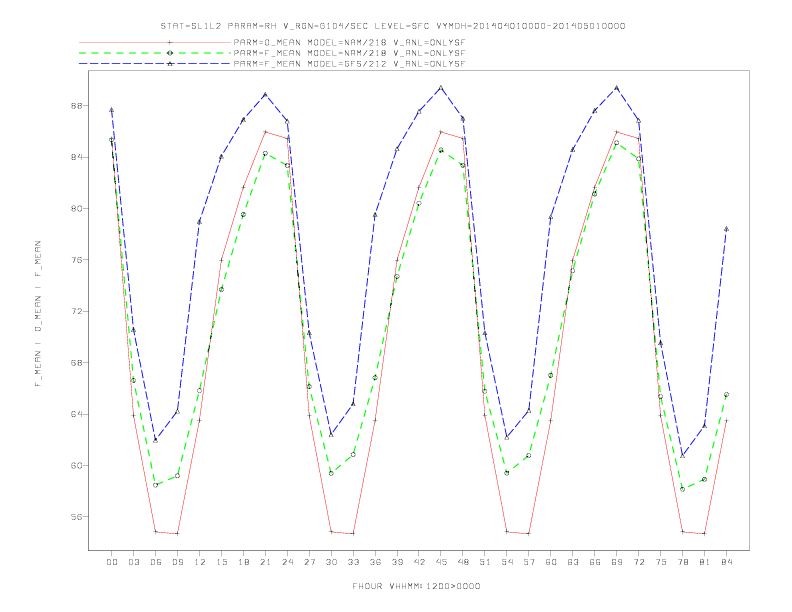This screenshot has height=612, width=792.
Task: Click the x-axis tick label 27
Action: 309,562
